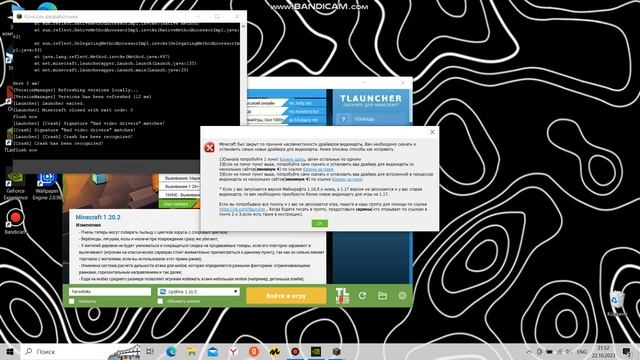
Task: Open TLauncher settings gear icon
Action: 402,296
